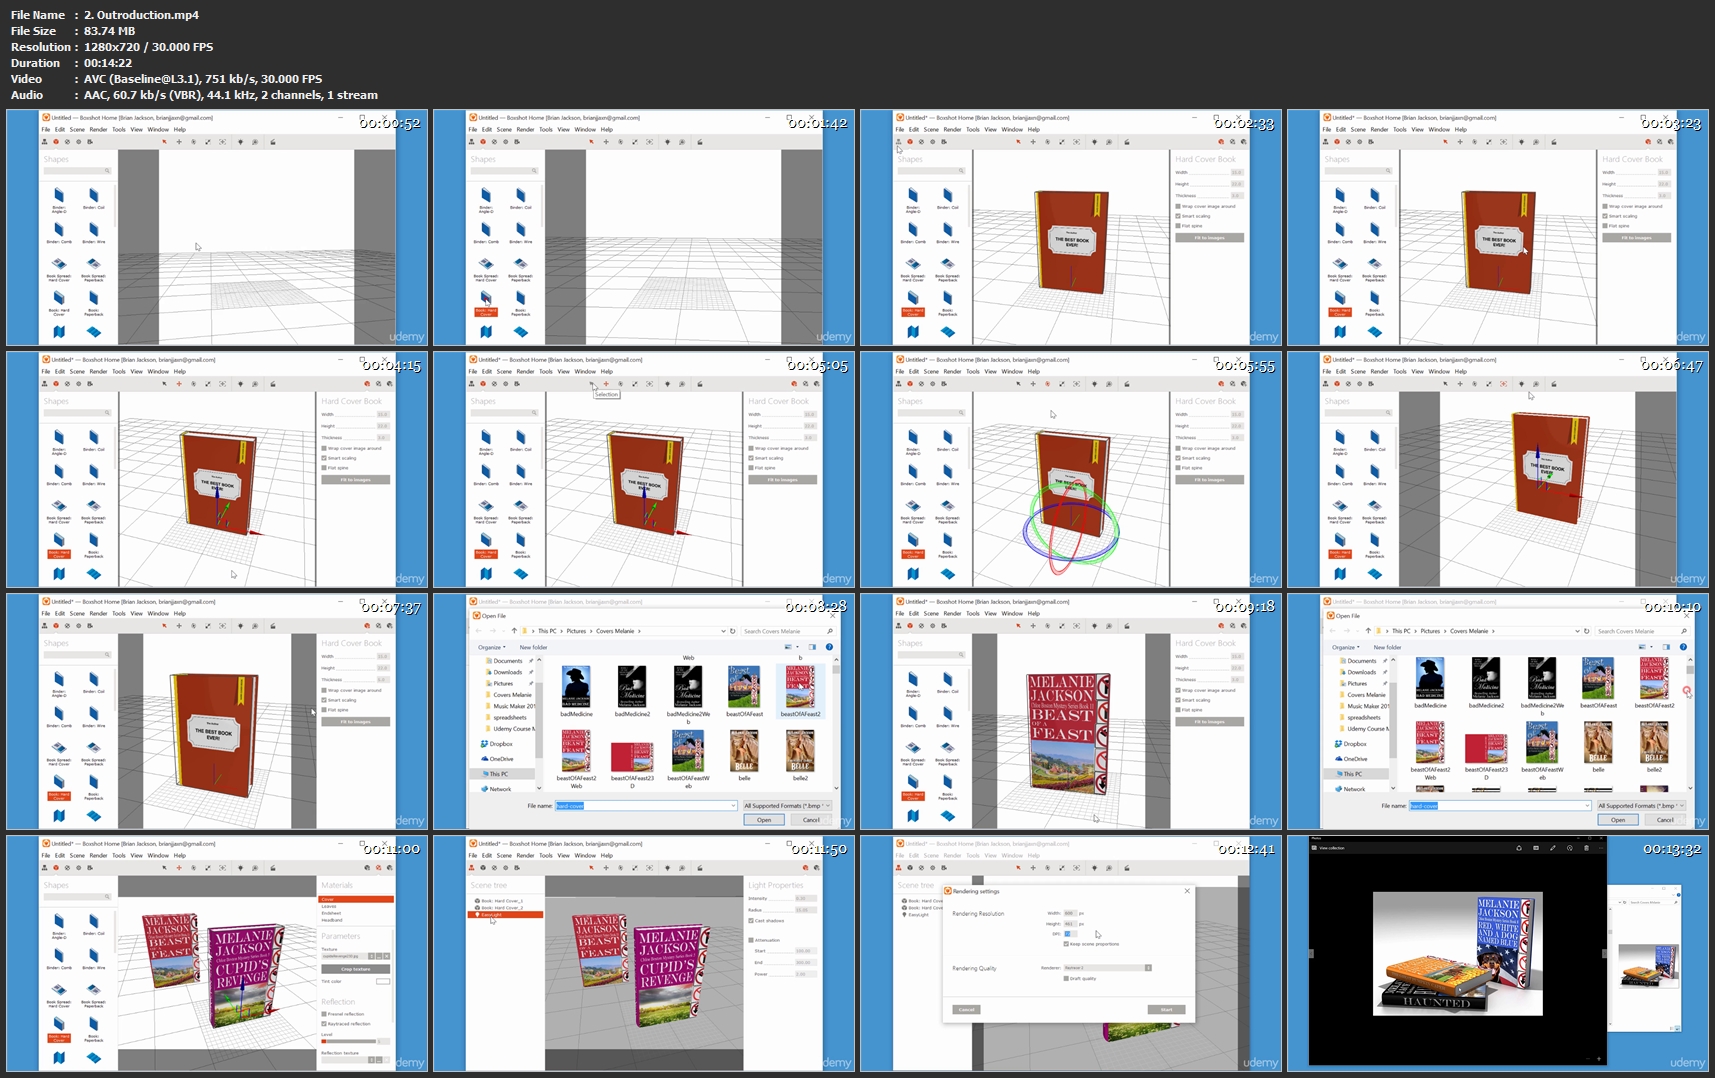The image size is (1715, 1078).
Task: Open Renderer dropdown in 00:12:41 rendering dialog
Action: click(x=1107, y=968)
